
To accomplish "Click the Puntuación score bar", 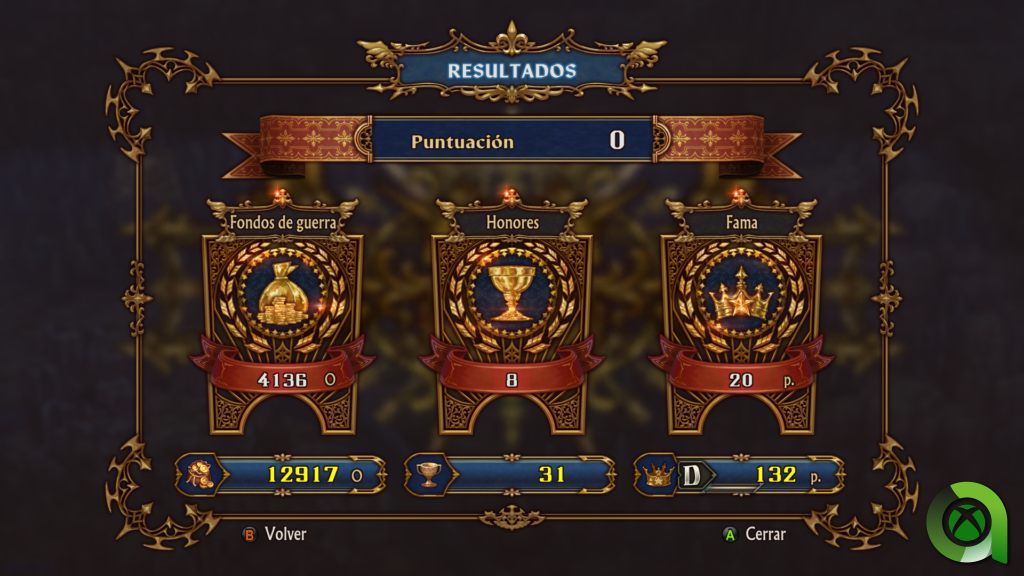I will click(512, 140).
